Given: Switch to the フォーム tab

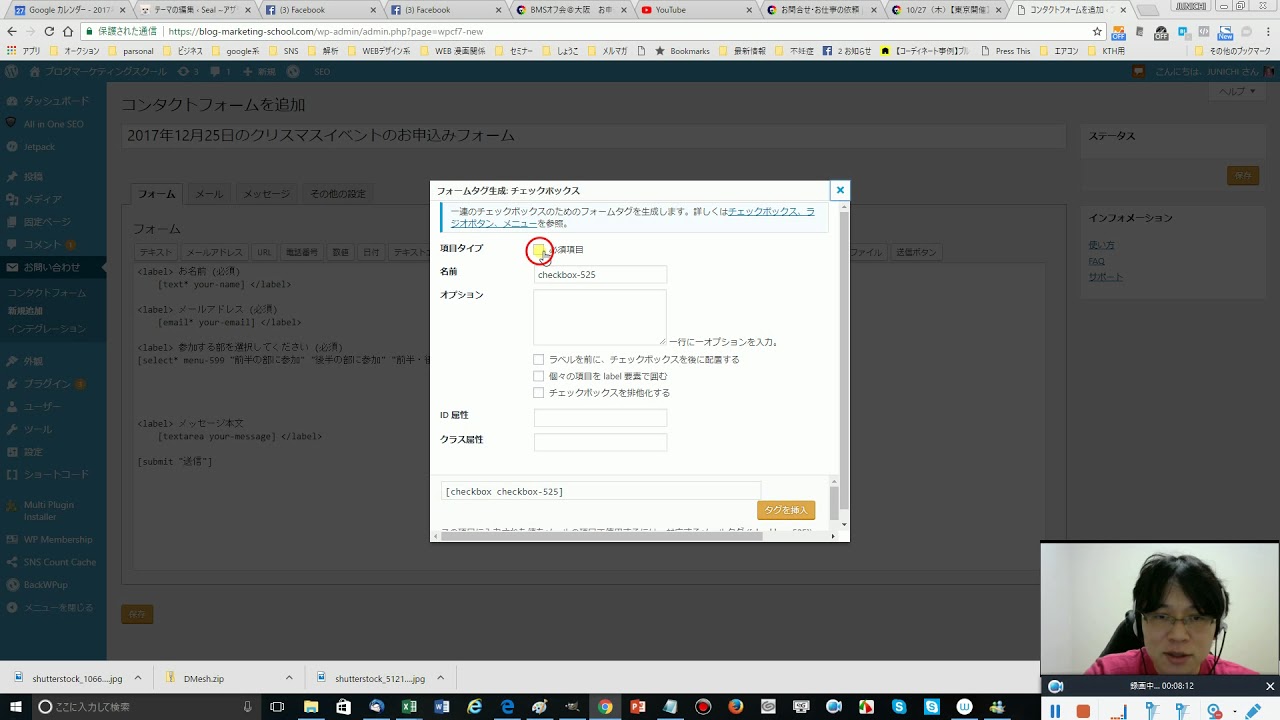Looking at the screenshot, I should click(x=156, y=194).
